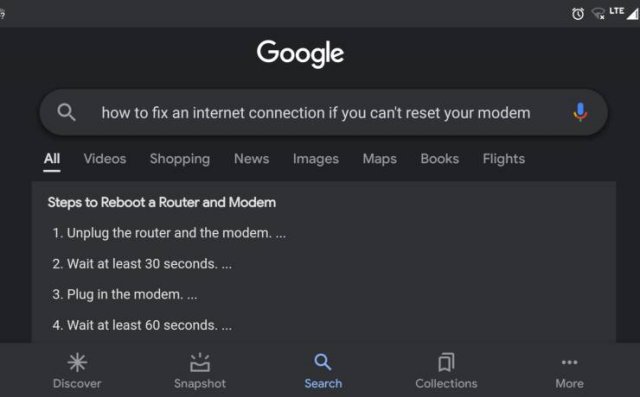Open the Discover asterisk icon
640x397 pixels.
click(77, 362)
